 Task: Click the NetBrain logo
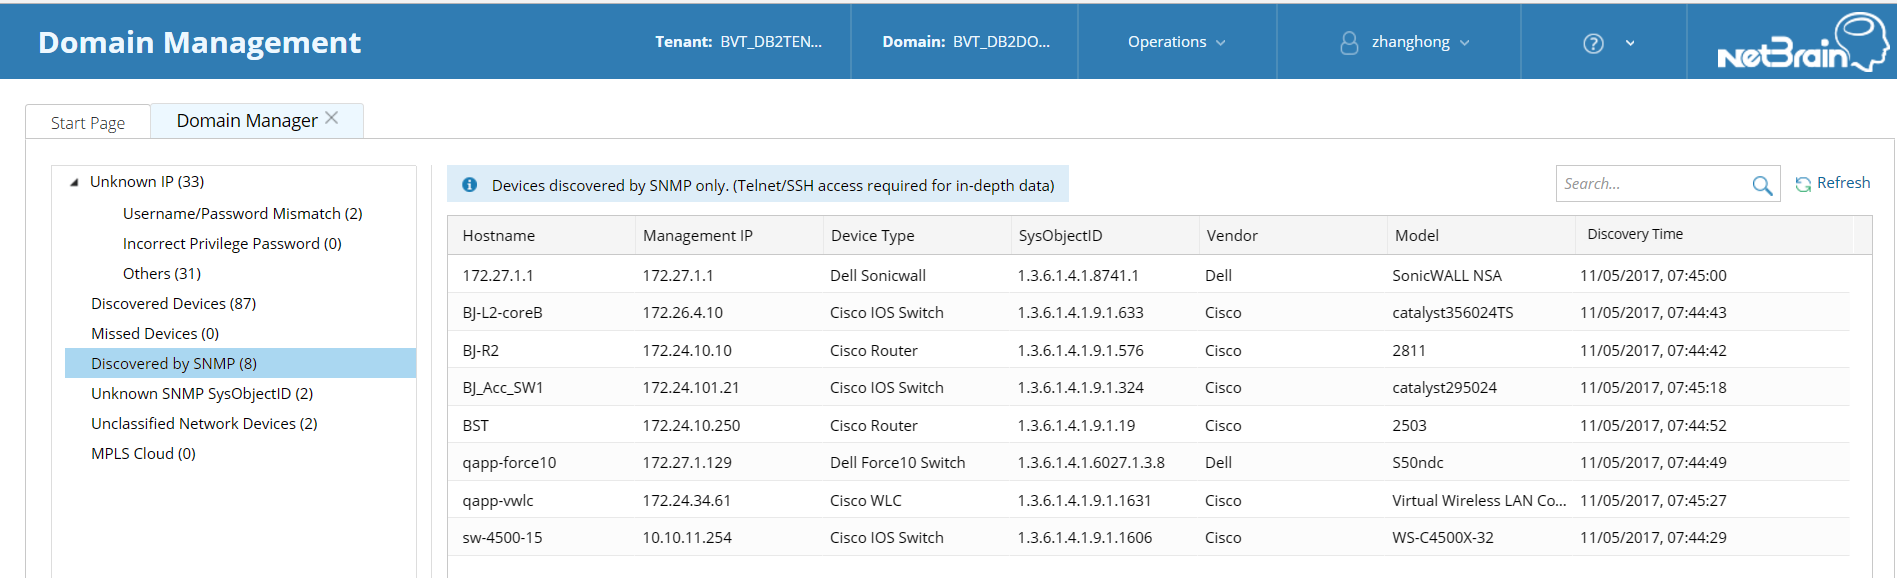[x=1802, y=42]
